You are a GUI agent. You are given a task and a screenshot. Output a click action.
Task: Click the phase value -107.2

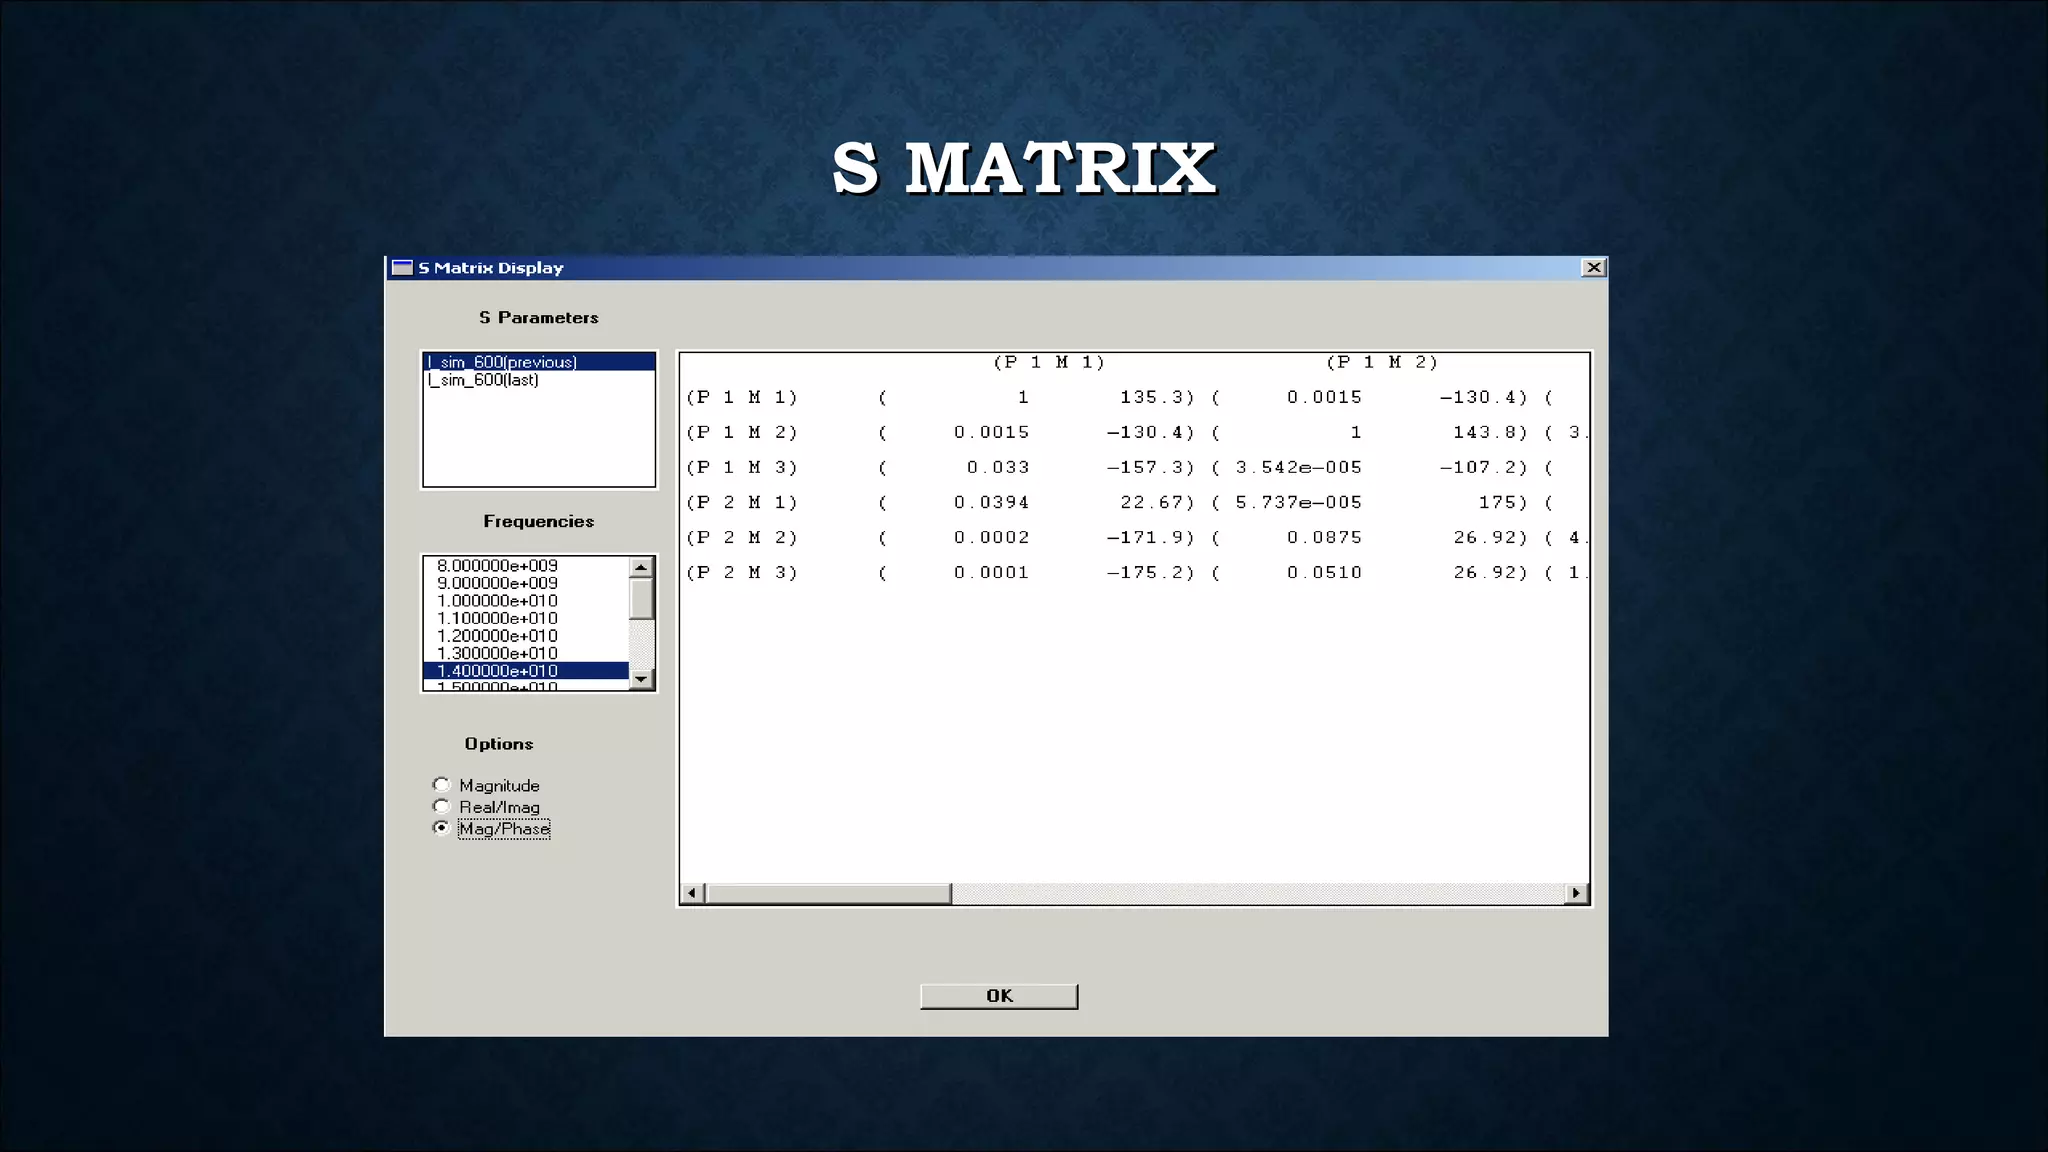point(1478,467)
